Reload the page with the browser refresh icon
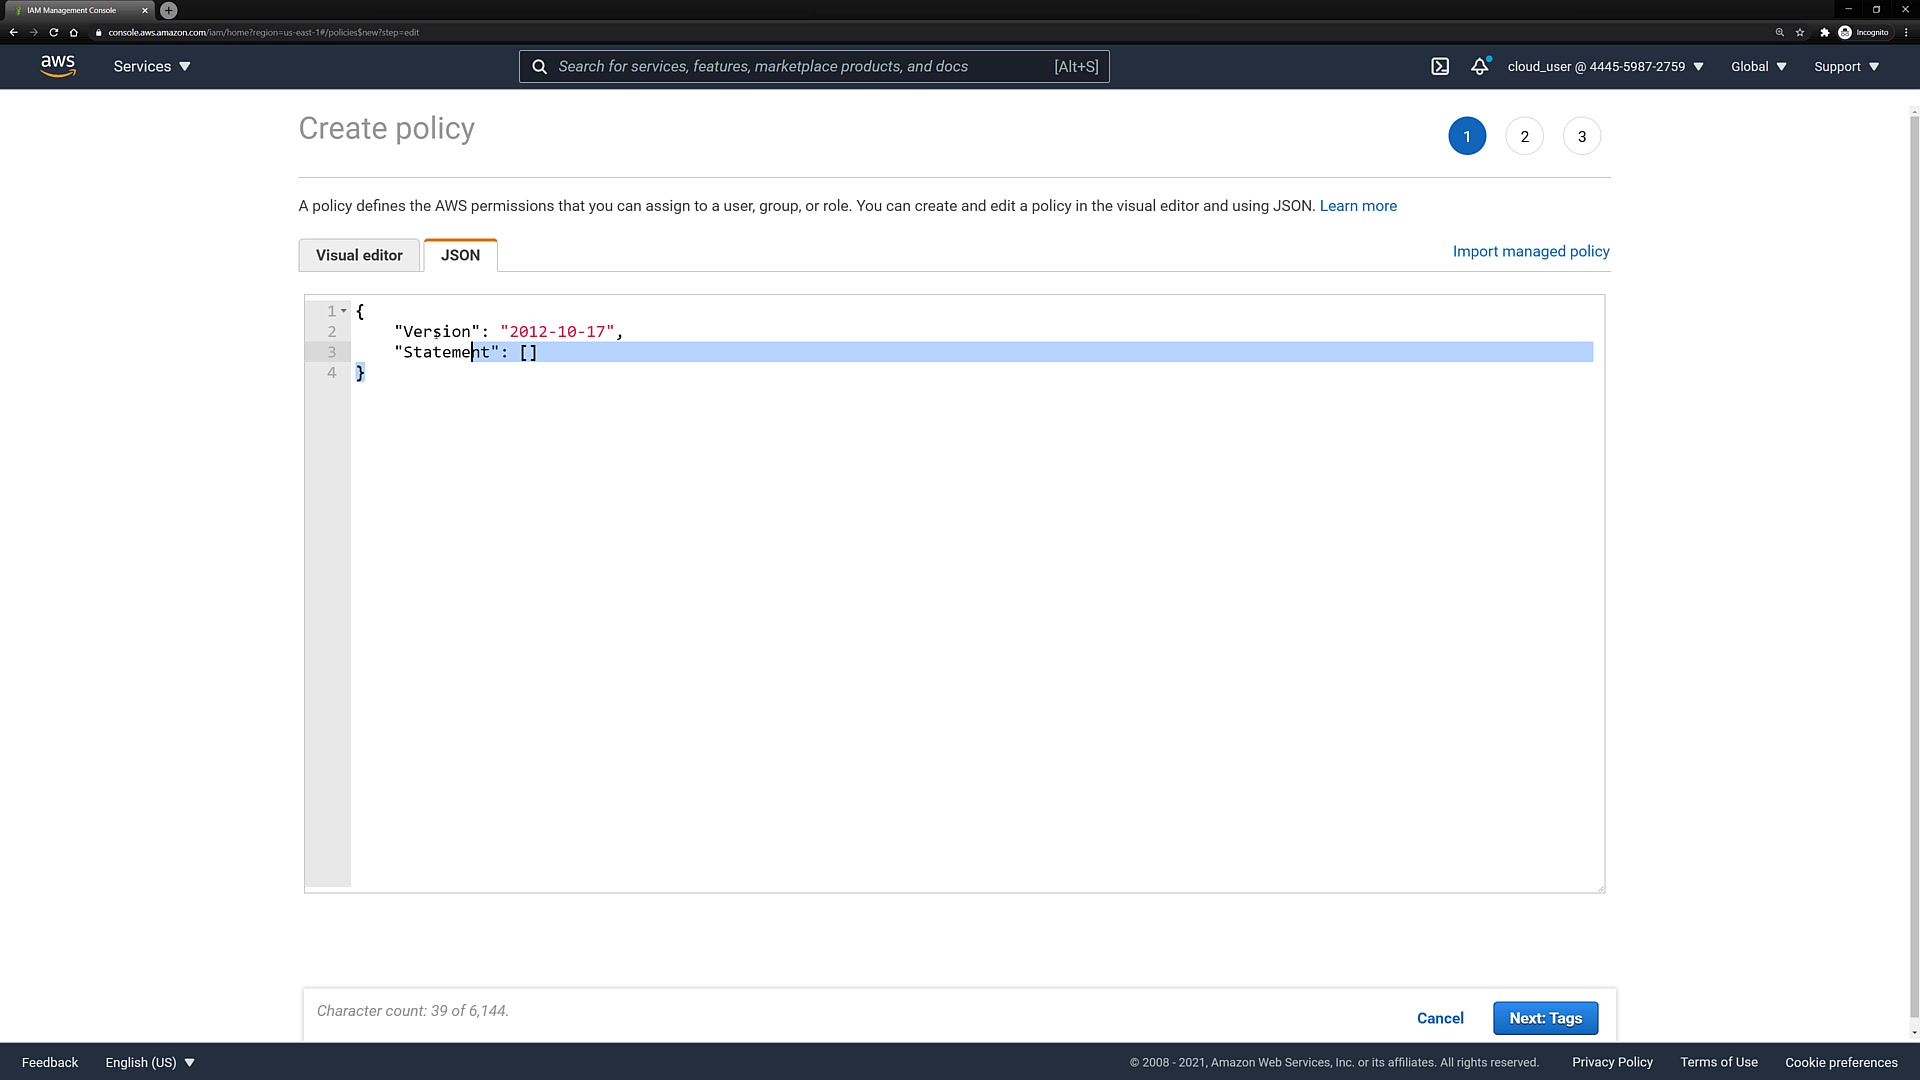The height and width of the screenshot is (1080, 1920). pos(54,32)
